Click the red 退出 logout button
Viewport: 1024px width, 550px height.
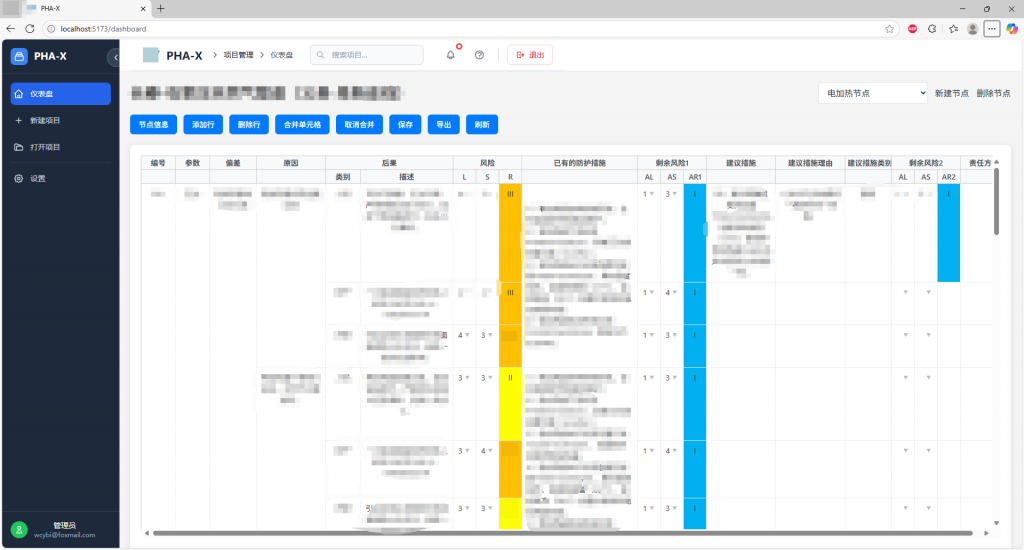(530, 55)
